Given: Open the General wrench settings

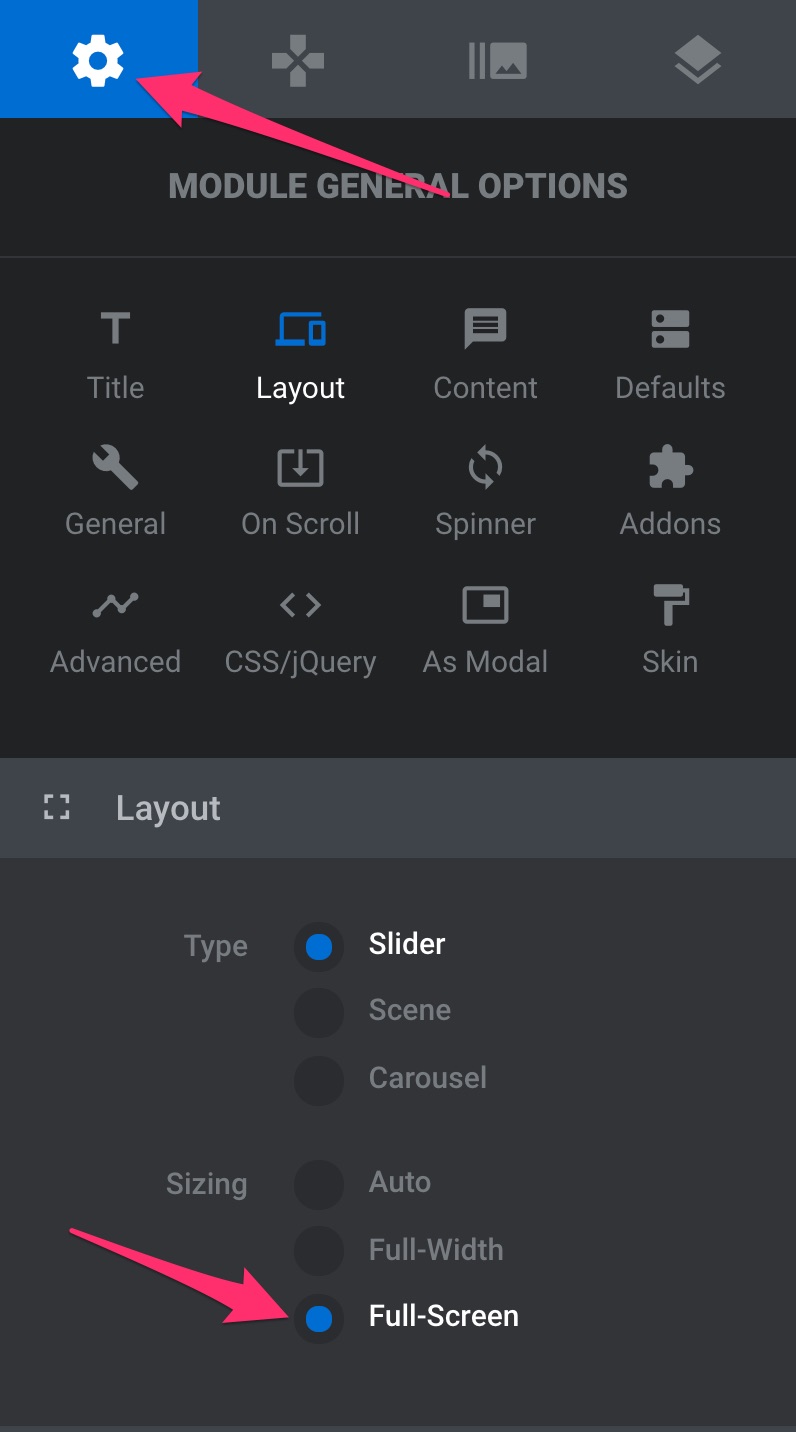Looking at the screenshot, I should (115, 491).
